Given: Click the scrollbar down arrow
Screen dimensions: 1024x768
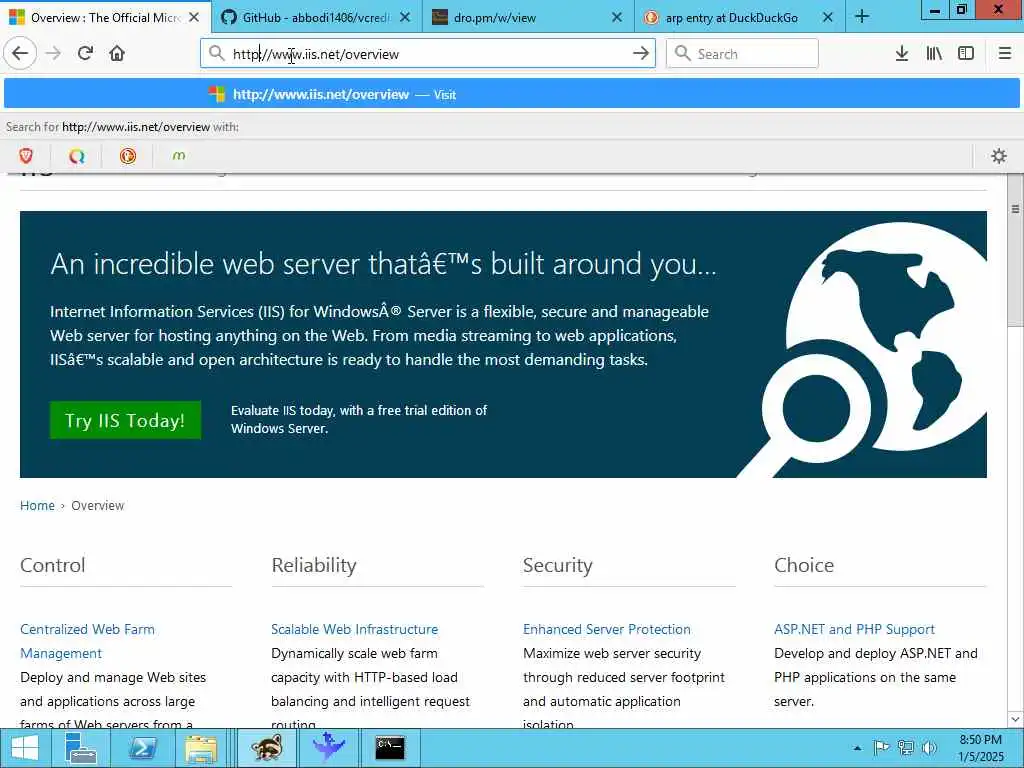Looking at the screenshot, I should (1015, 719).
